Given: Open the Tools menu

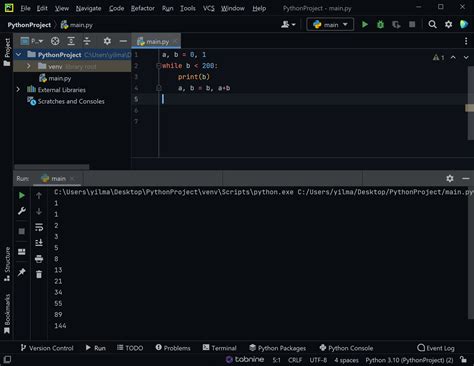Looking at the screenshot, I should (x=188, y=8).
